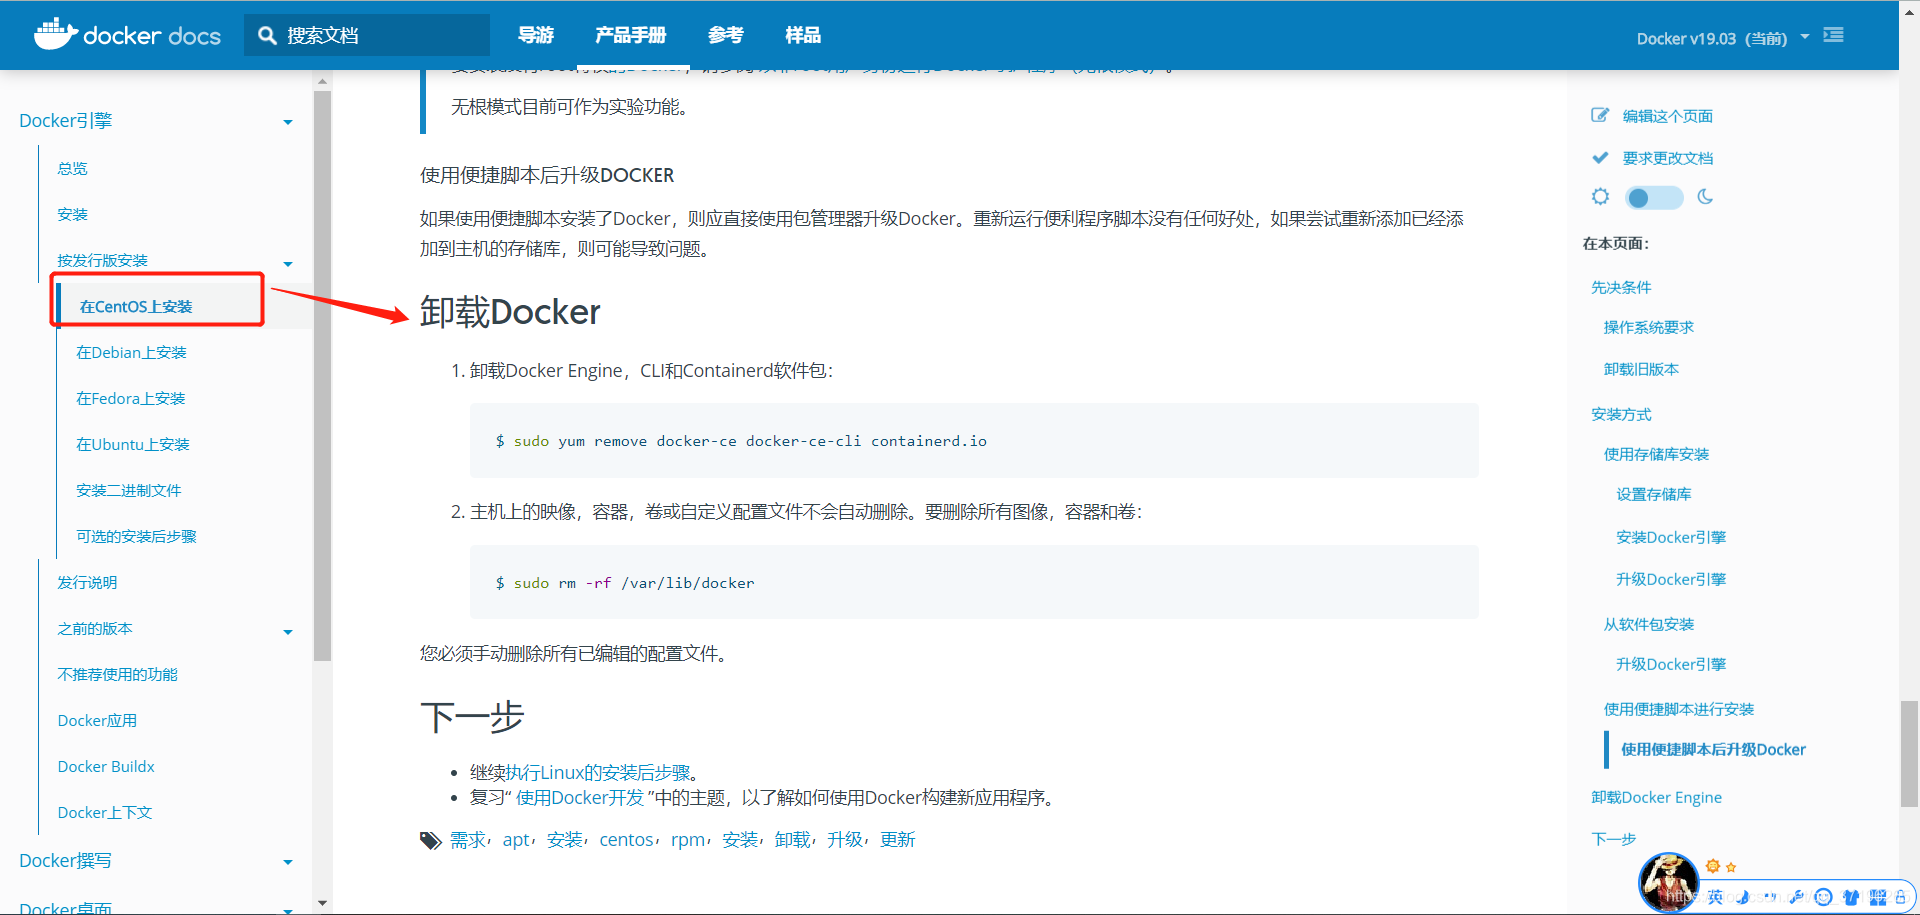Click the request docs changes checkmark icon
1920x915 pixels.
[x=1600, y=157]
